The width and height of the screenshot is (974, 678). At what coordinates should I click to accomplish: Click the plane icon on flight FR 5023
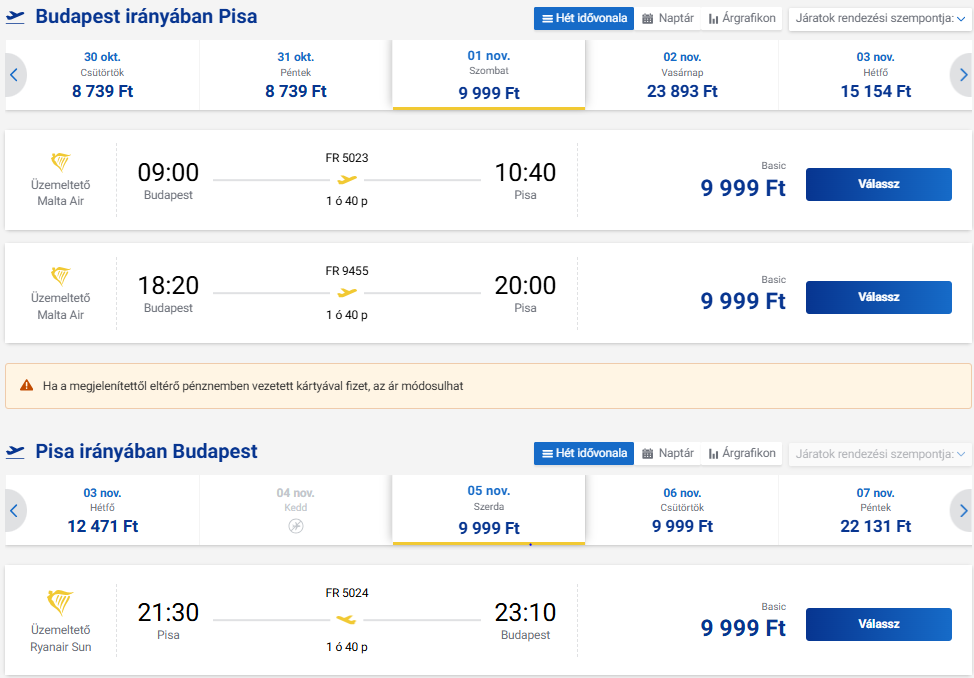pos(347,180)
